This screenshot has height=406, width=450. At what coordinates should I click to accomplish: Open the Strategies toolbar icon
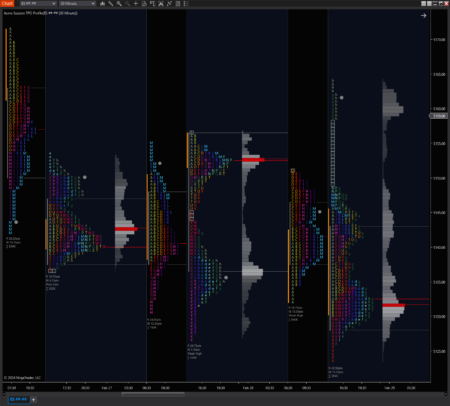click(x=169, y=4)
